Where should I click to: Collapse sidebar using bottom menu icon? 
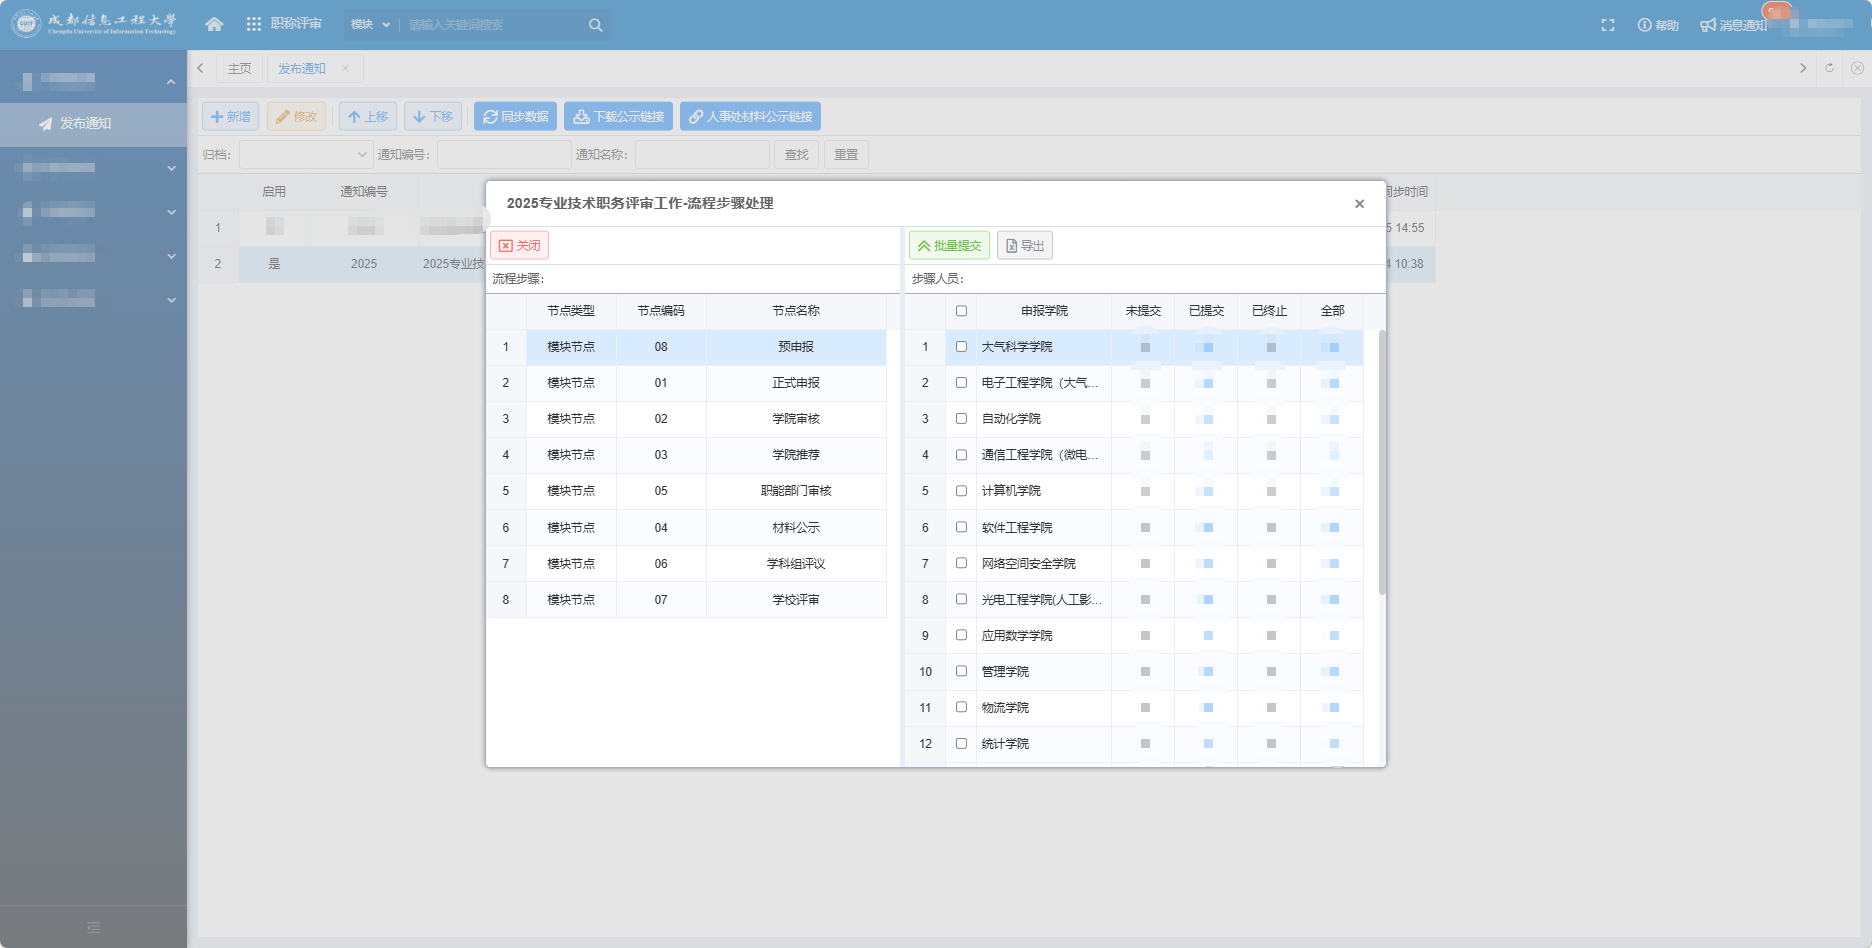click(x=93, y=927)
